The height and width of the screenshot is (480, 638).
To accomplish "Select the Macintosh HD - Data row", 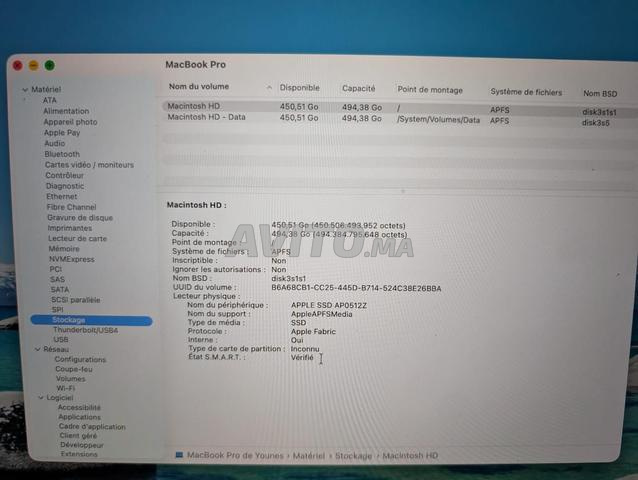I will (x=206, y=119).
